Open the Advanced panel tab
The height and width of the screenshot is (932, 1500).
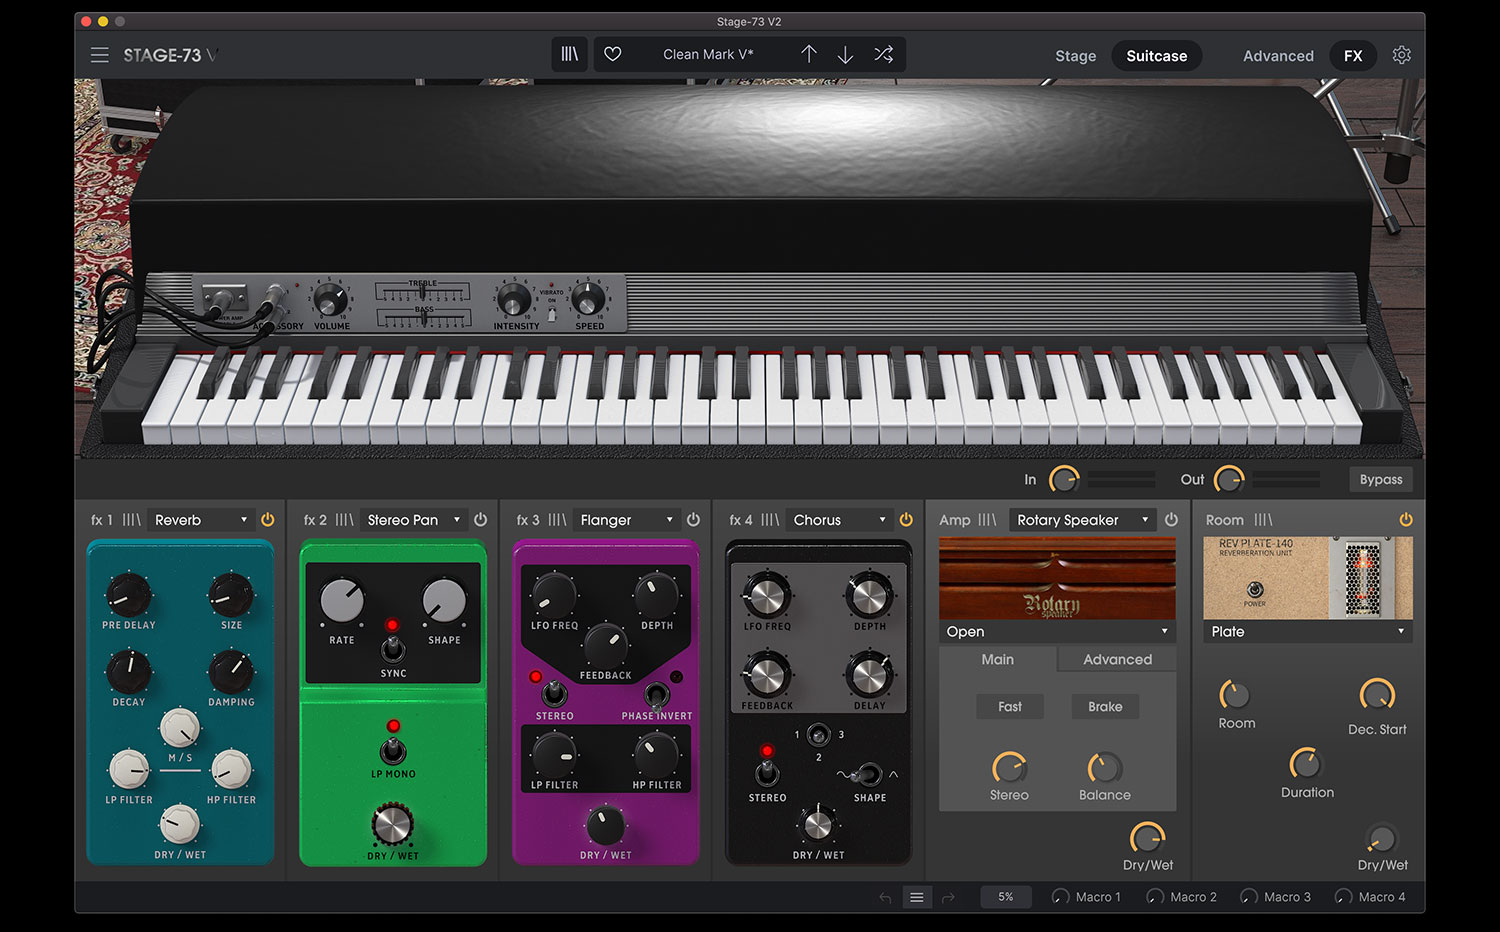pos(1278,56)
